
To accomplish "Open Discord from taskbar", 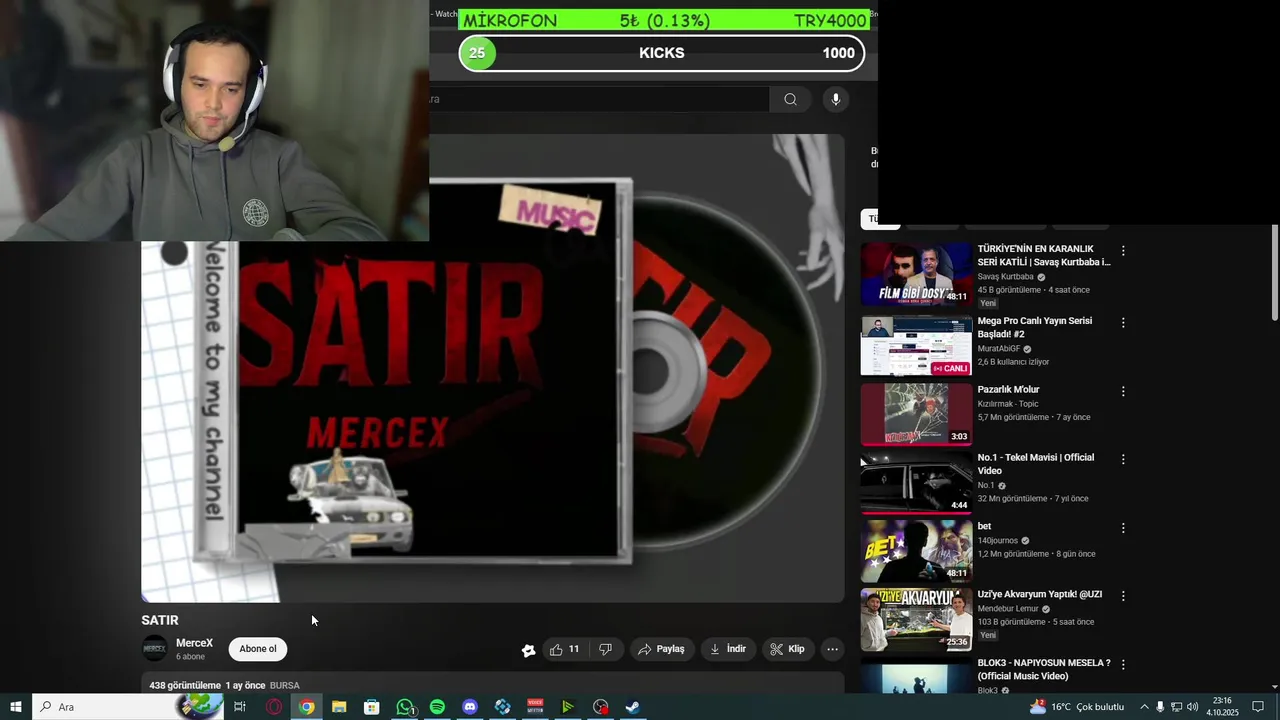I will coord(470,707).
